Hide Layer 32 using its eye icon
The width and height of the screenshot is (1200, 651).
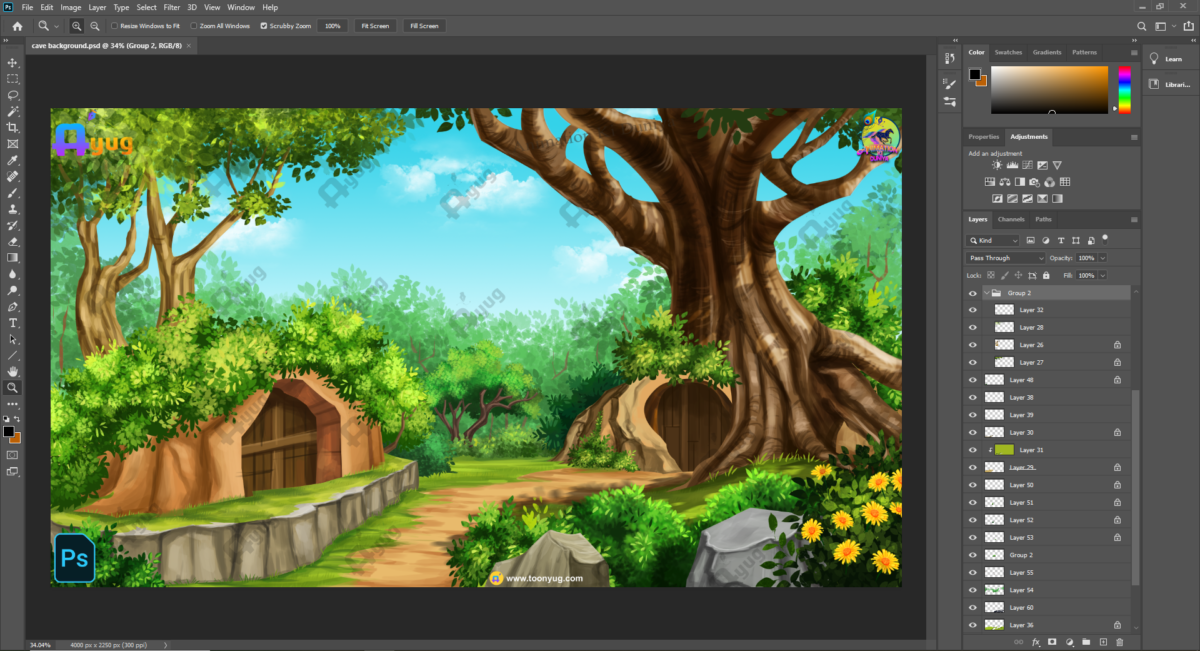tap(973, 310)
